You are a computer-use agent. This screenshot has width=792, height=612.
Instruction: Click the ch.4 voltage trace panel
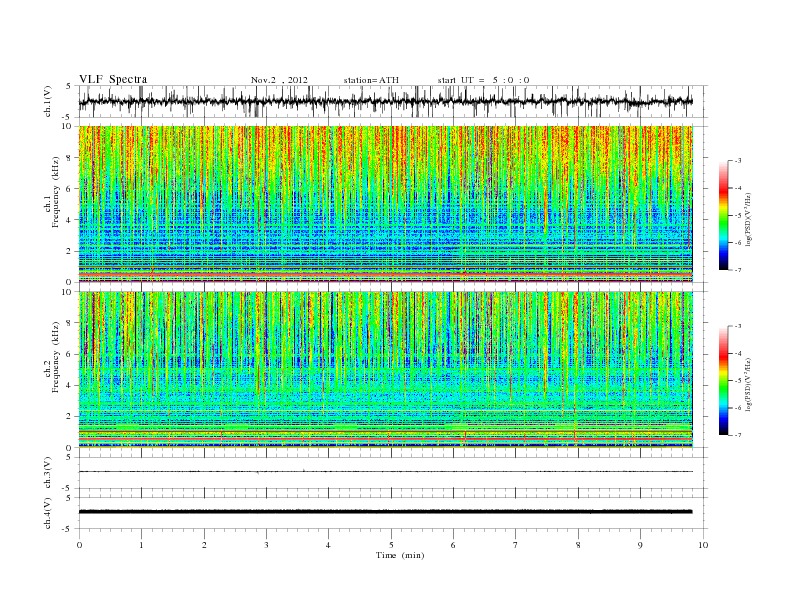click(x=393, y=513)
